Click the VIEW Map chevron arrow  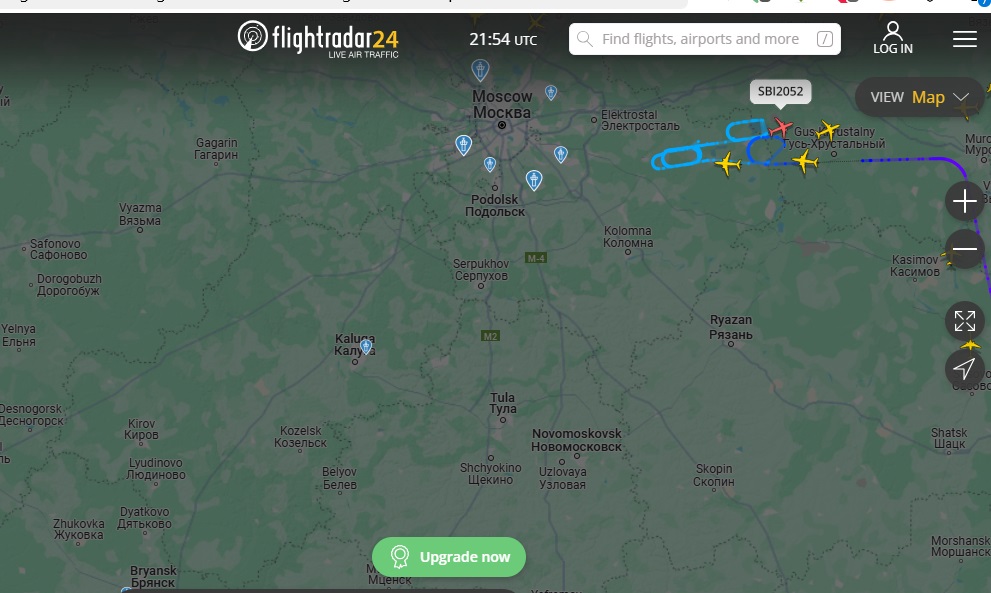click(x=961, y=97)
